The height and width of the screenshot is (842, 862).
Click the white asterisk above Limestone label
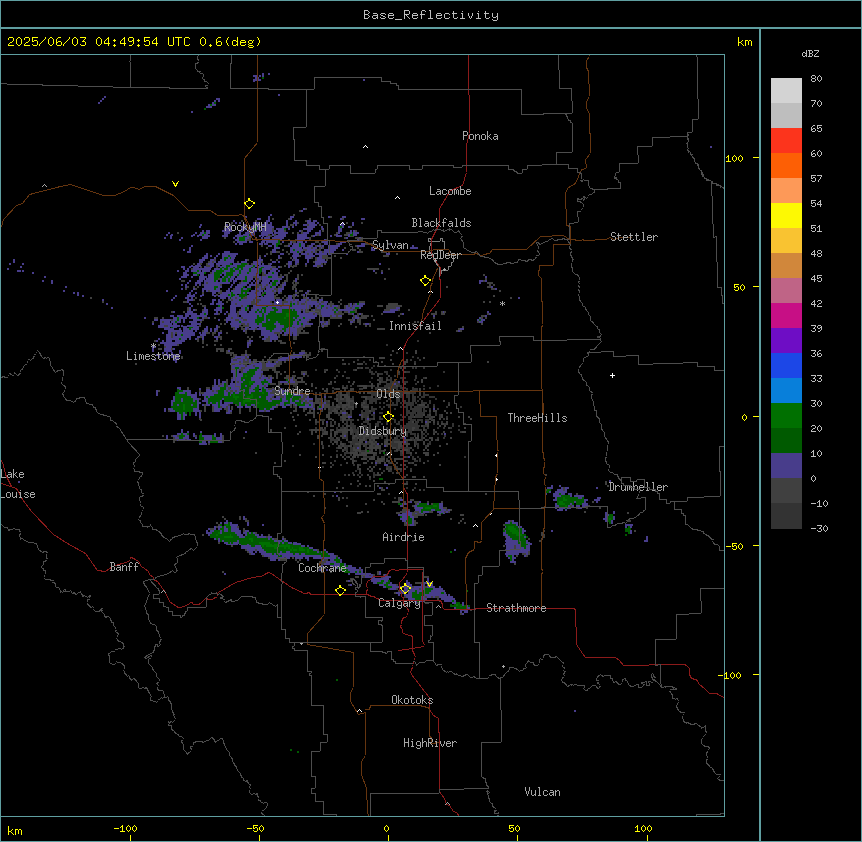coord(153,346)
